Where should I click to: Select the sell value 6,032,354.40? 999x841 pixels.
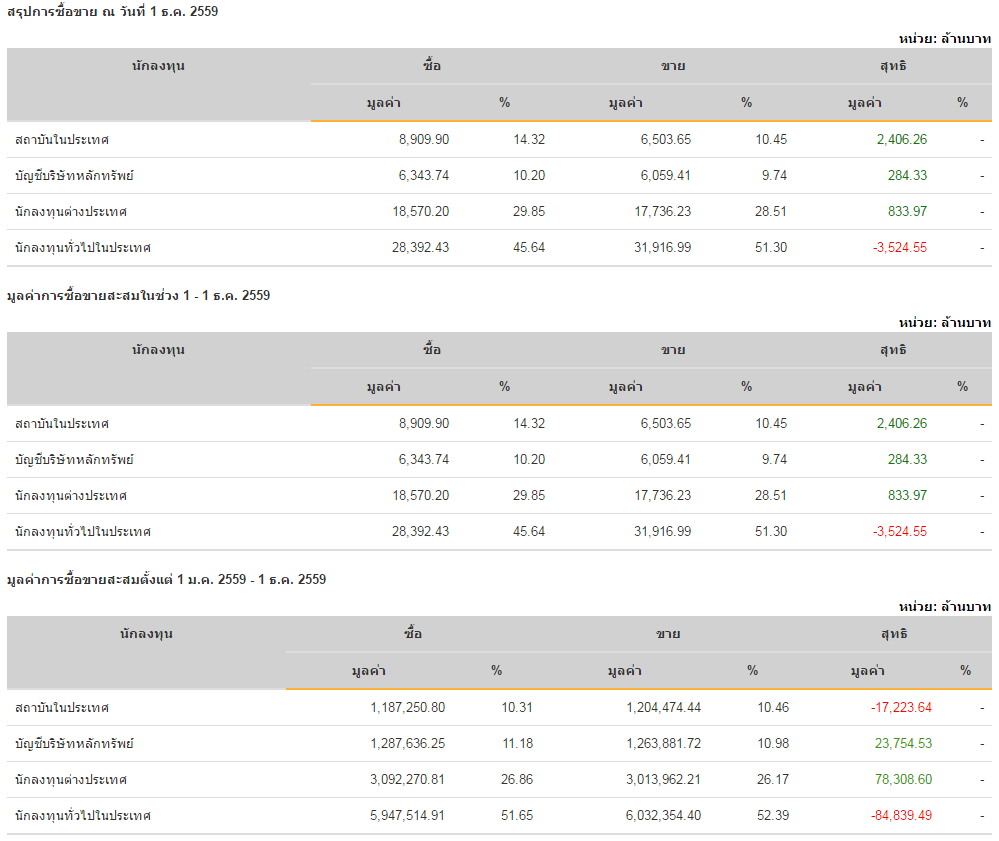(663, 816)
